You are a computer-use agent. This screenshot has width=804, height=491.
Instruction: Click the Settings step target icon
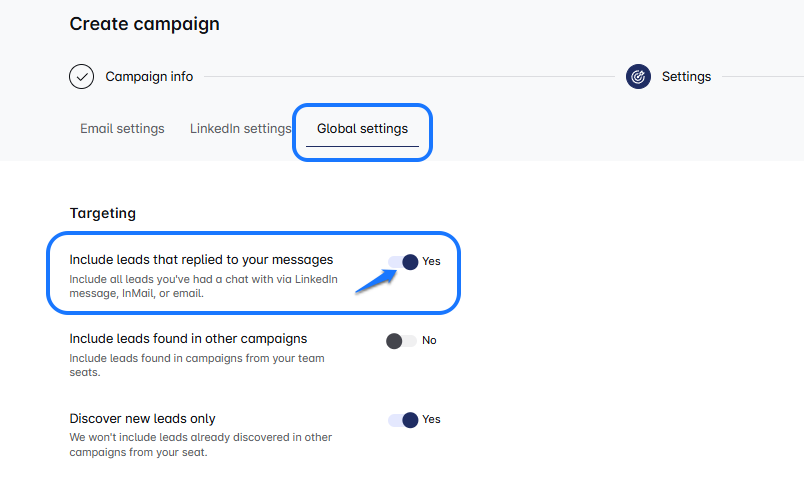638,77
